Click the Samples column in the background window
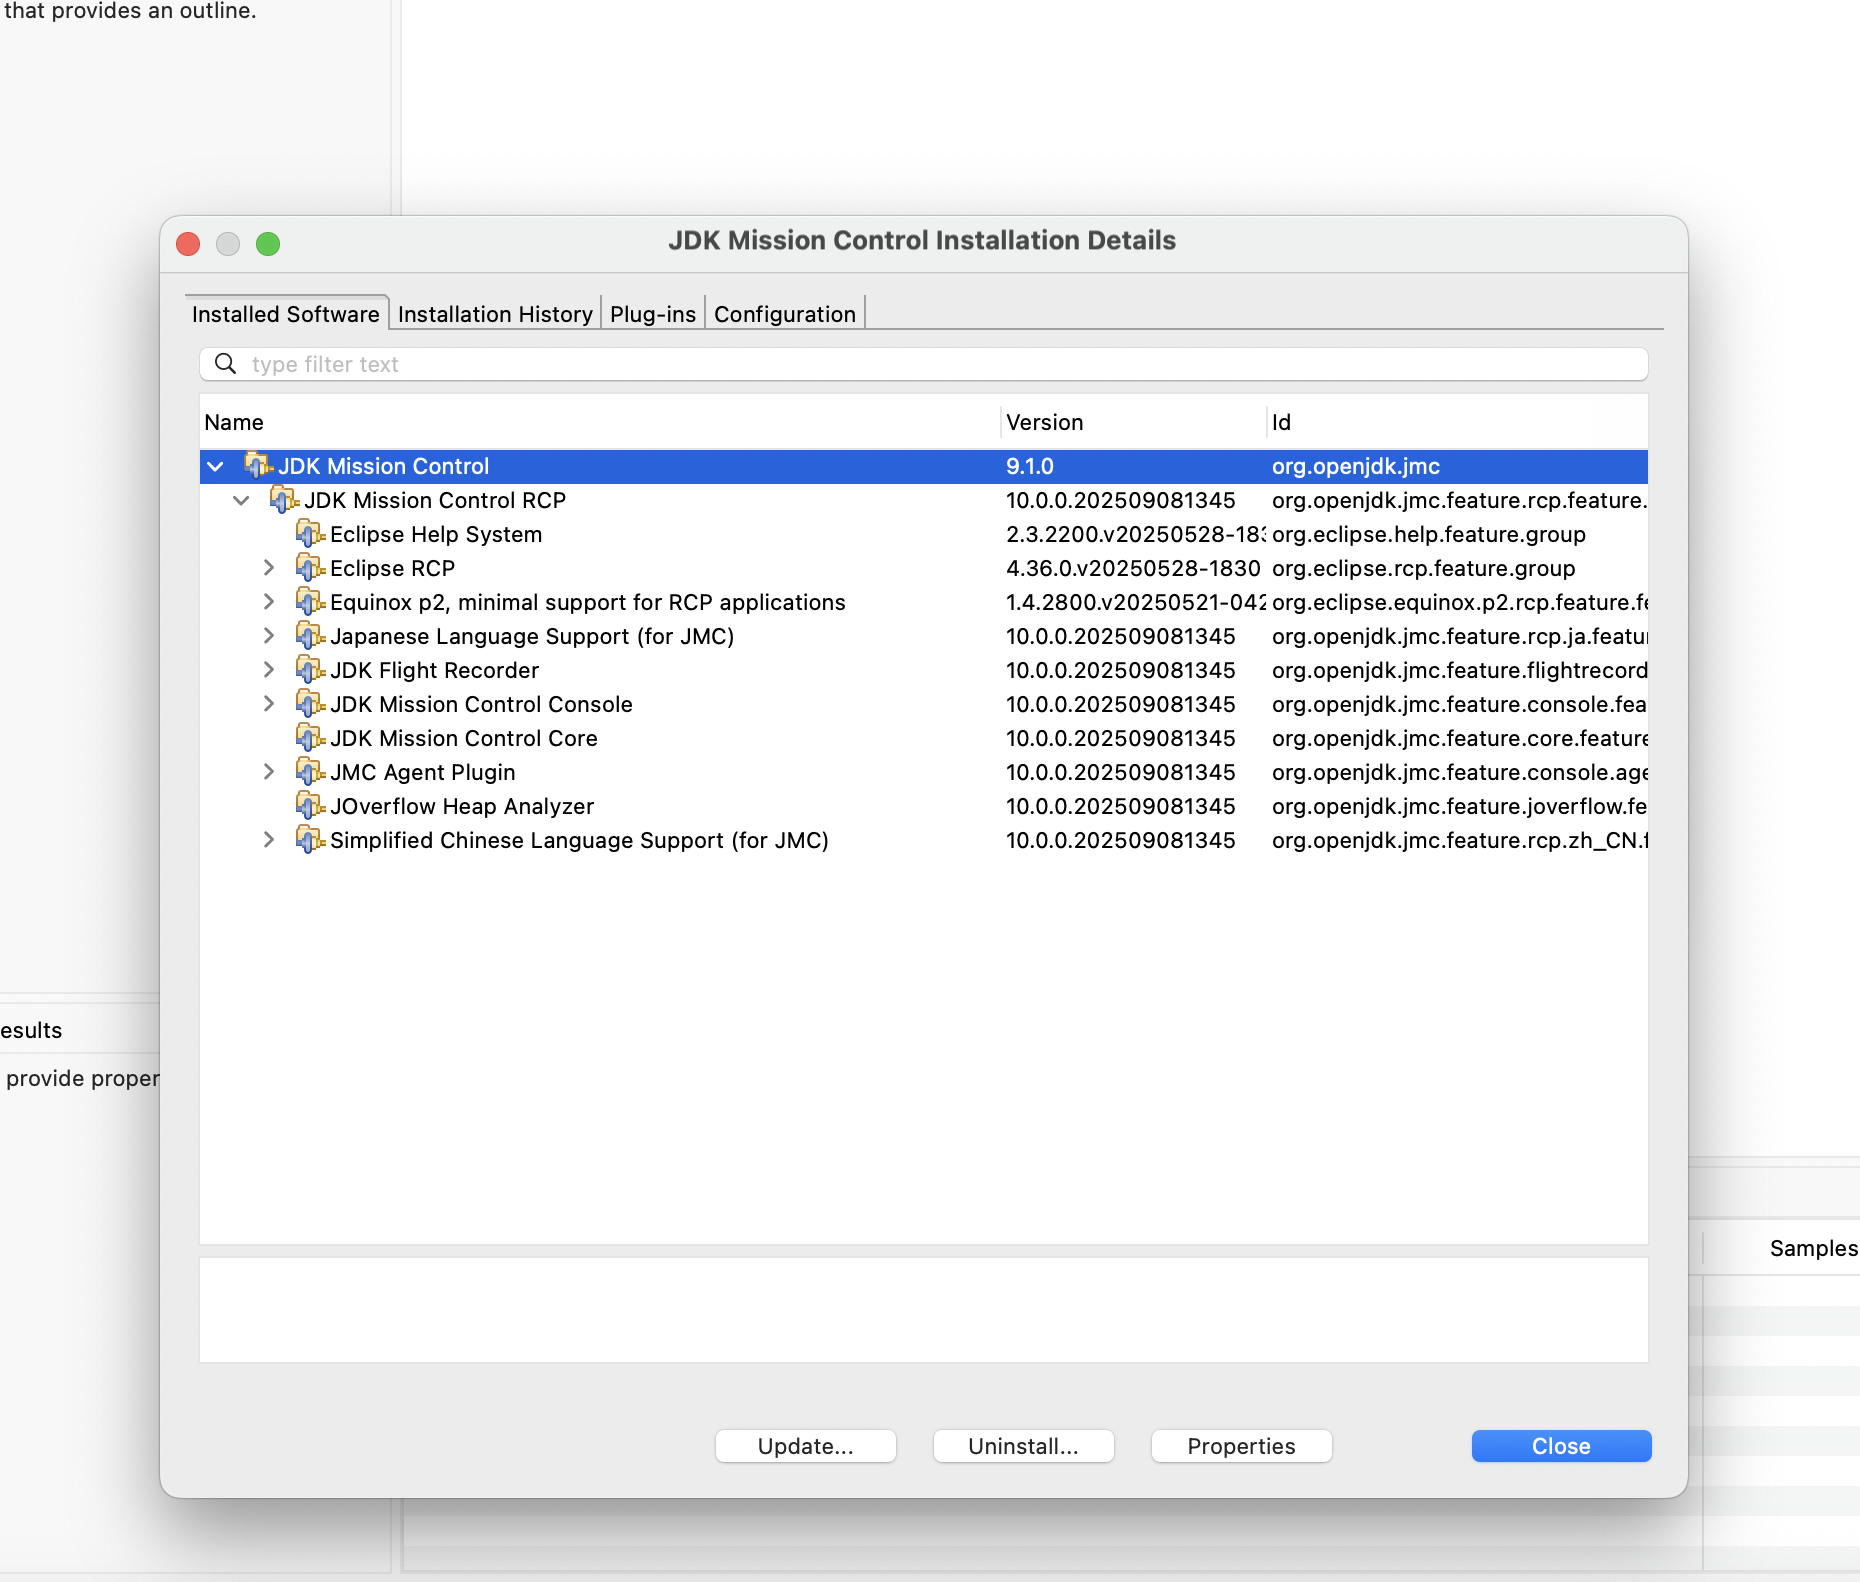This screenshot has height=1582, width=1860. (1813, 1248)
